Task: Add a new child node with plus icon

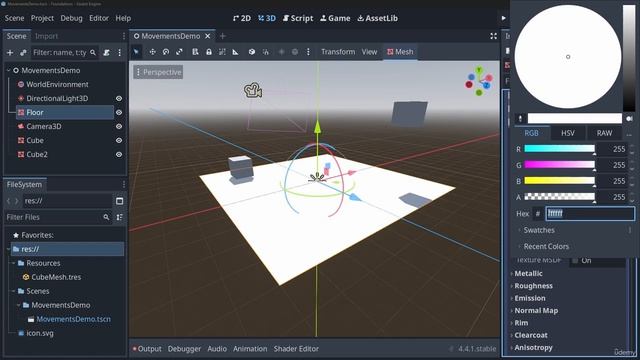Action: 10,53
